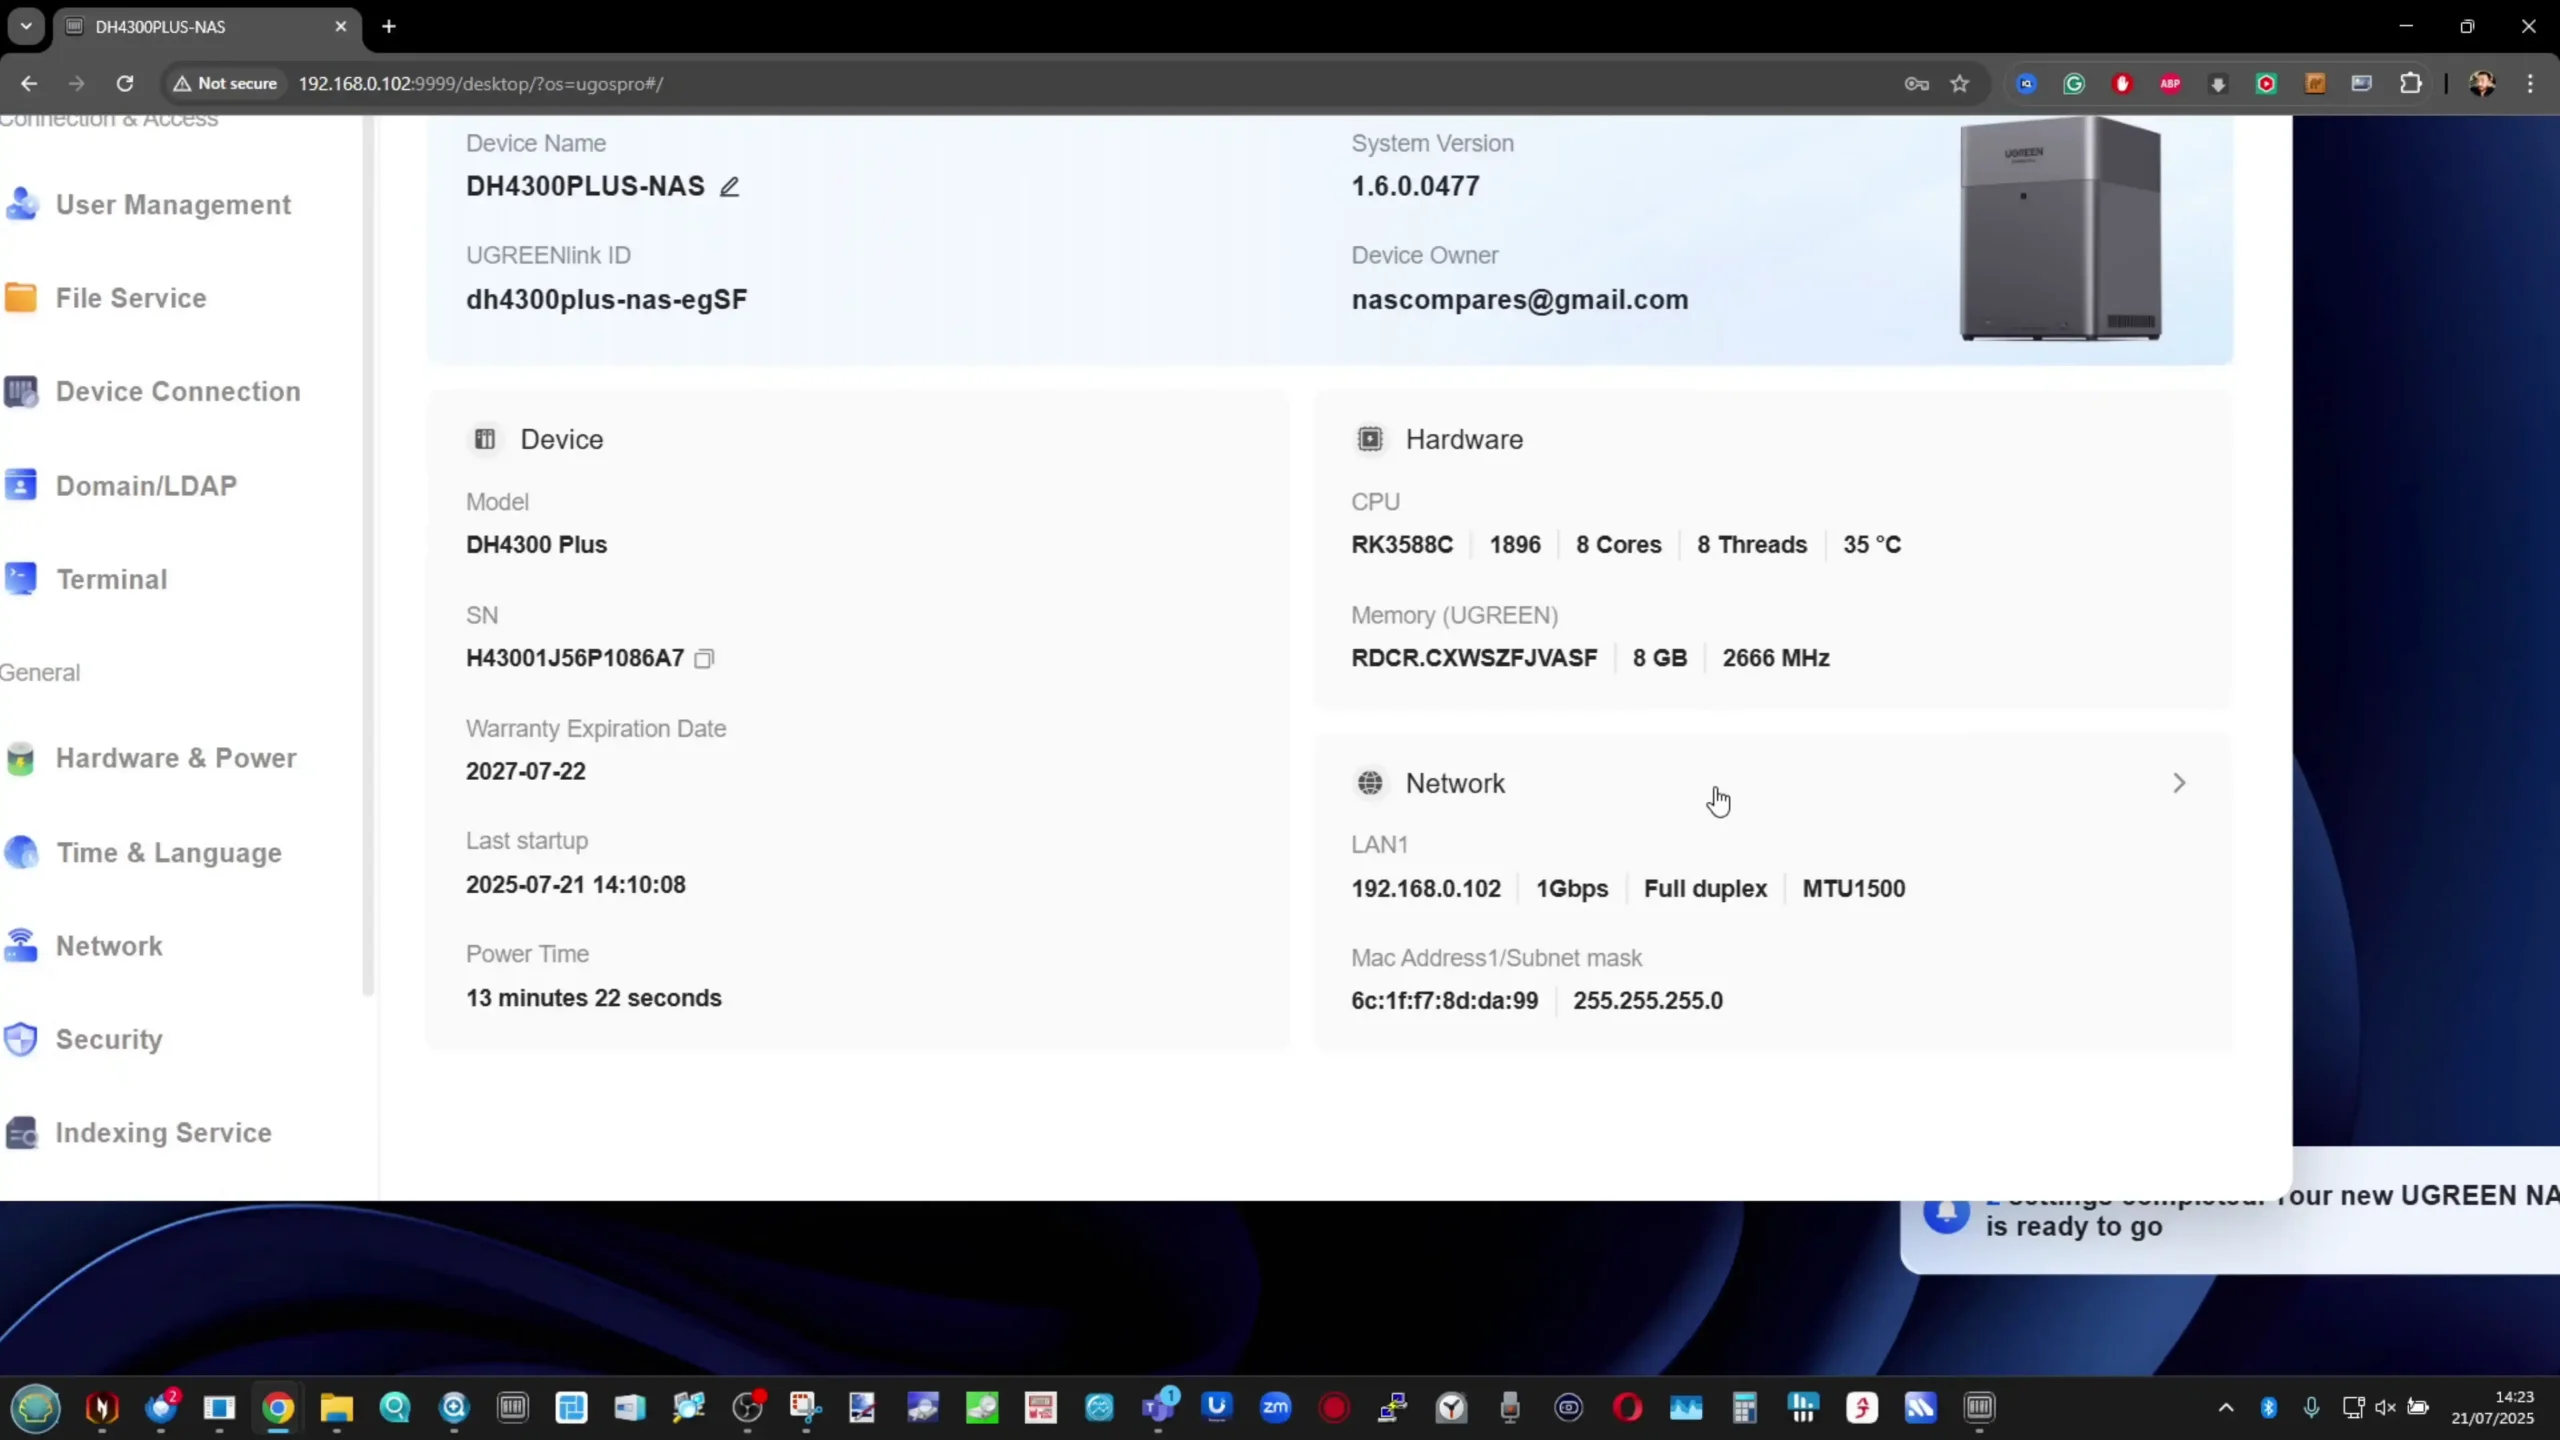This screenshot has height=1440, width=2560.
Task: Reload the page
Action: pos(124,83)
